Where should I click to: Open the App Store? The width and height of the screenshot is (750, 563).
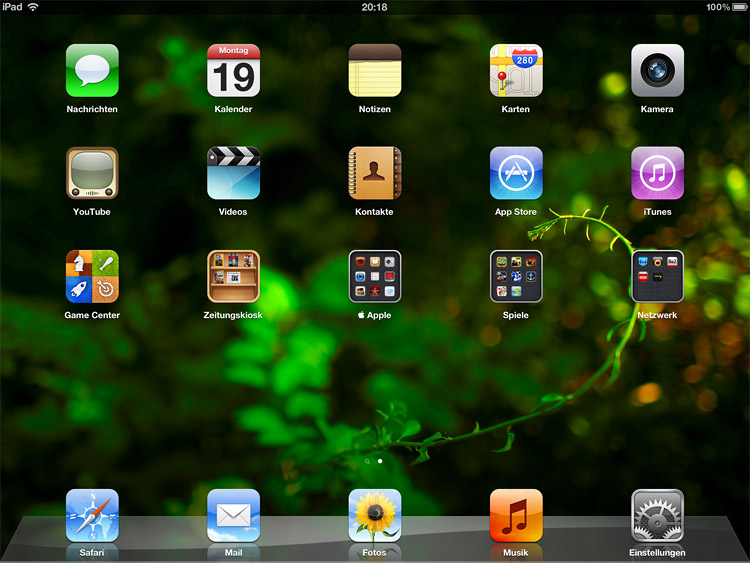tap(516, 173)
